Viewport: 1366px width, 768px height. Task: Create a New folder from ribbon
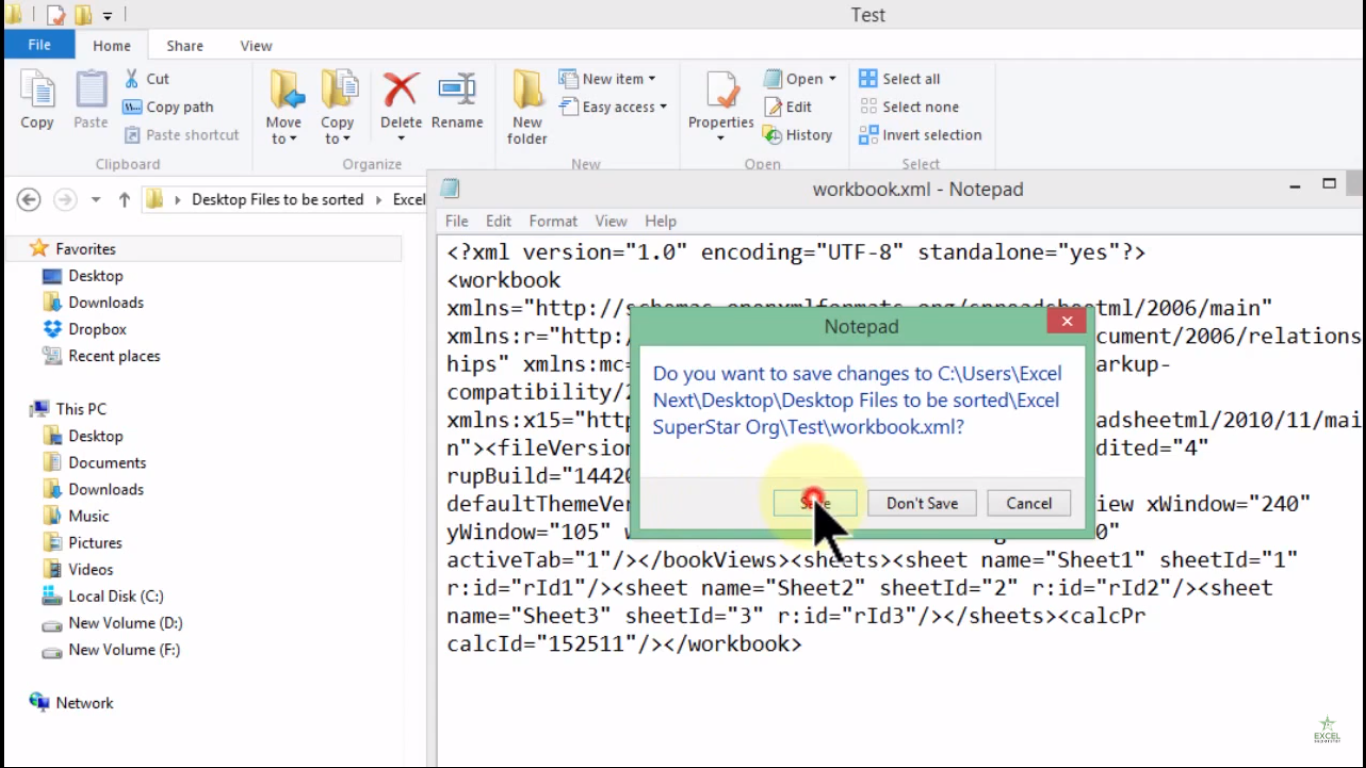(x=527, y=107)
